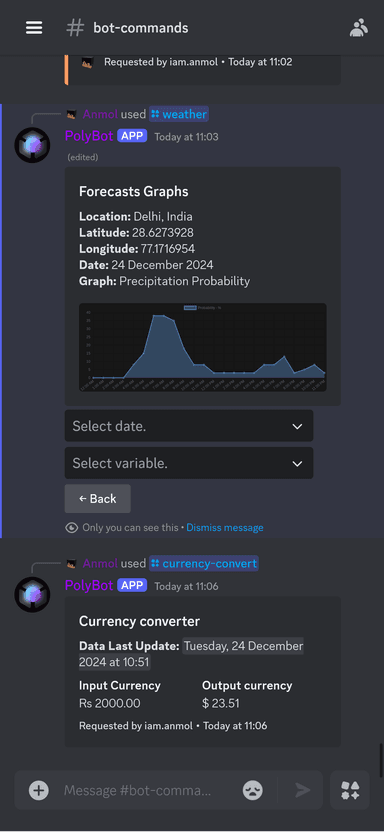Show the member list icon
This screenshot has width=384, height=832.
pos(359,28)
